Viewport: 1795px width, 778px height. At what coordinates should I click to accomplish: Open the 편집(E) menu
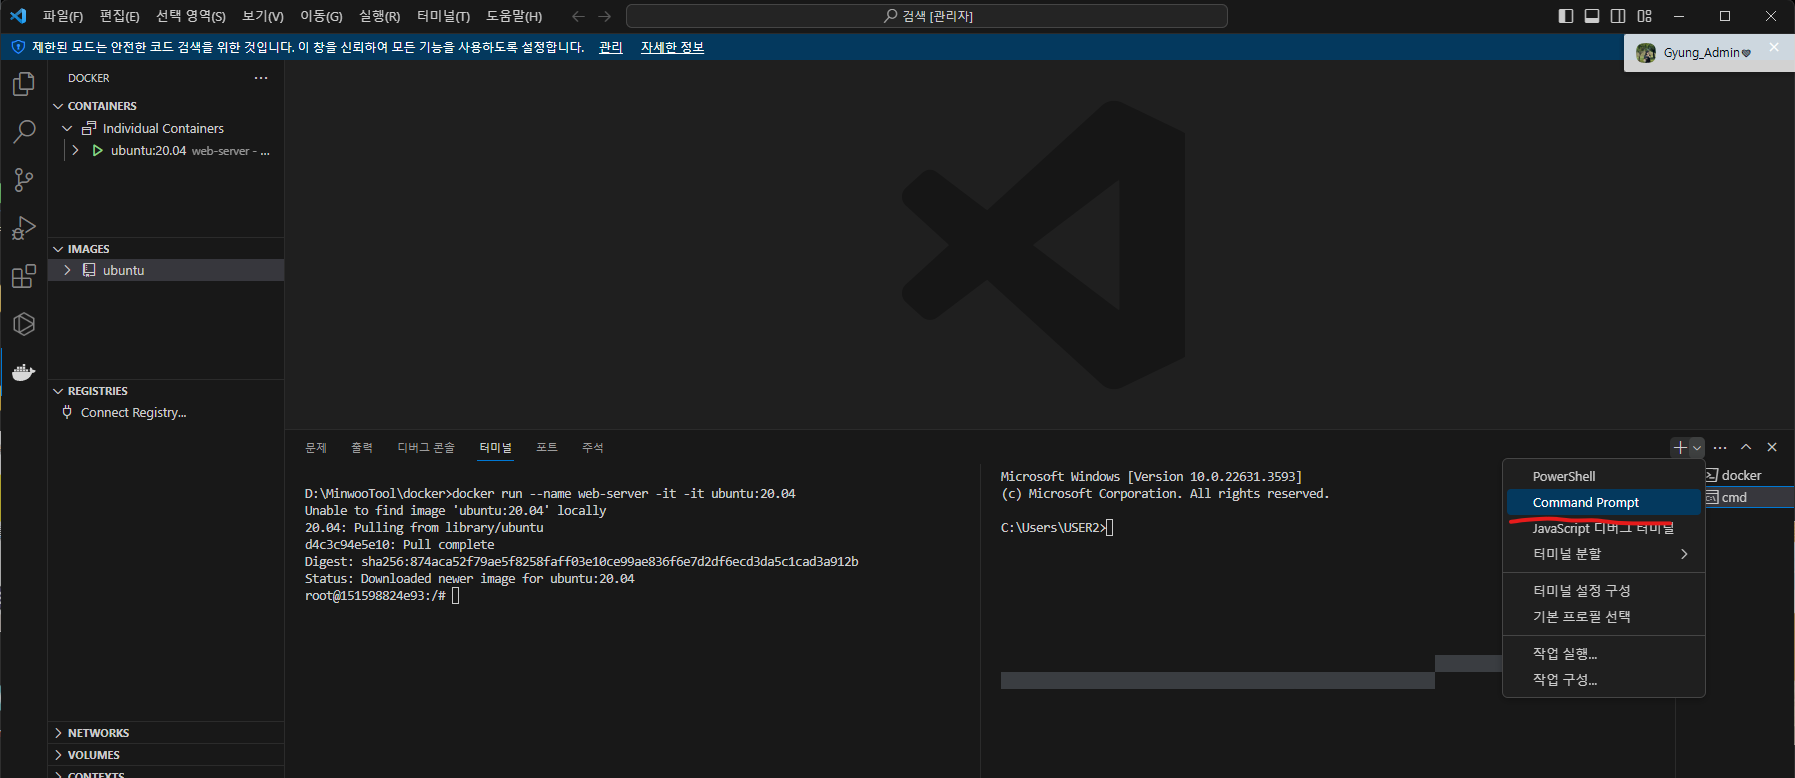point(119,16)
